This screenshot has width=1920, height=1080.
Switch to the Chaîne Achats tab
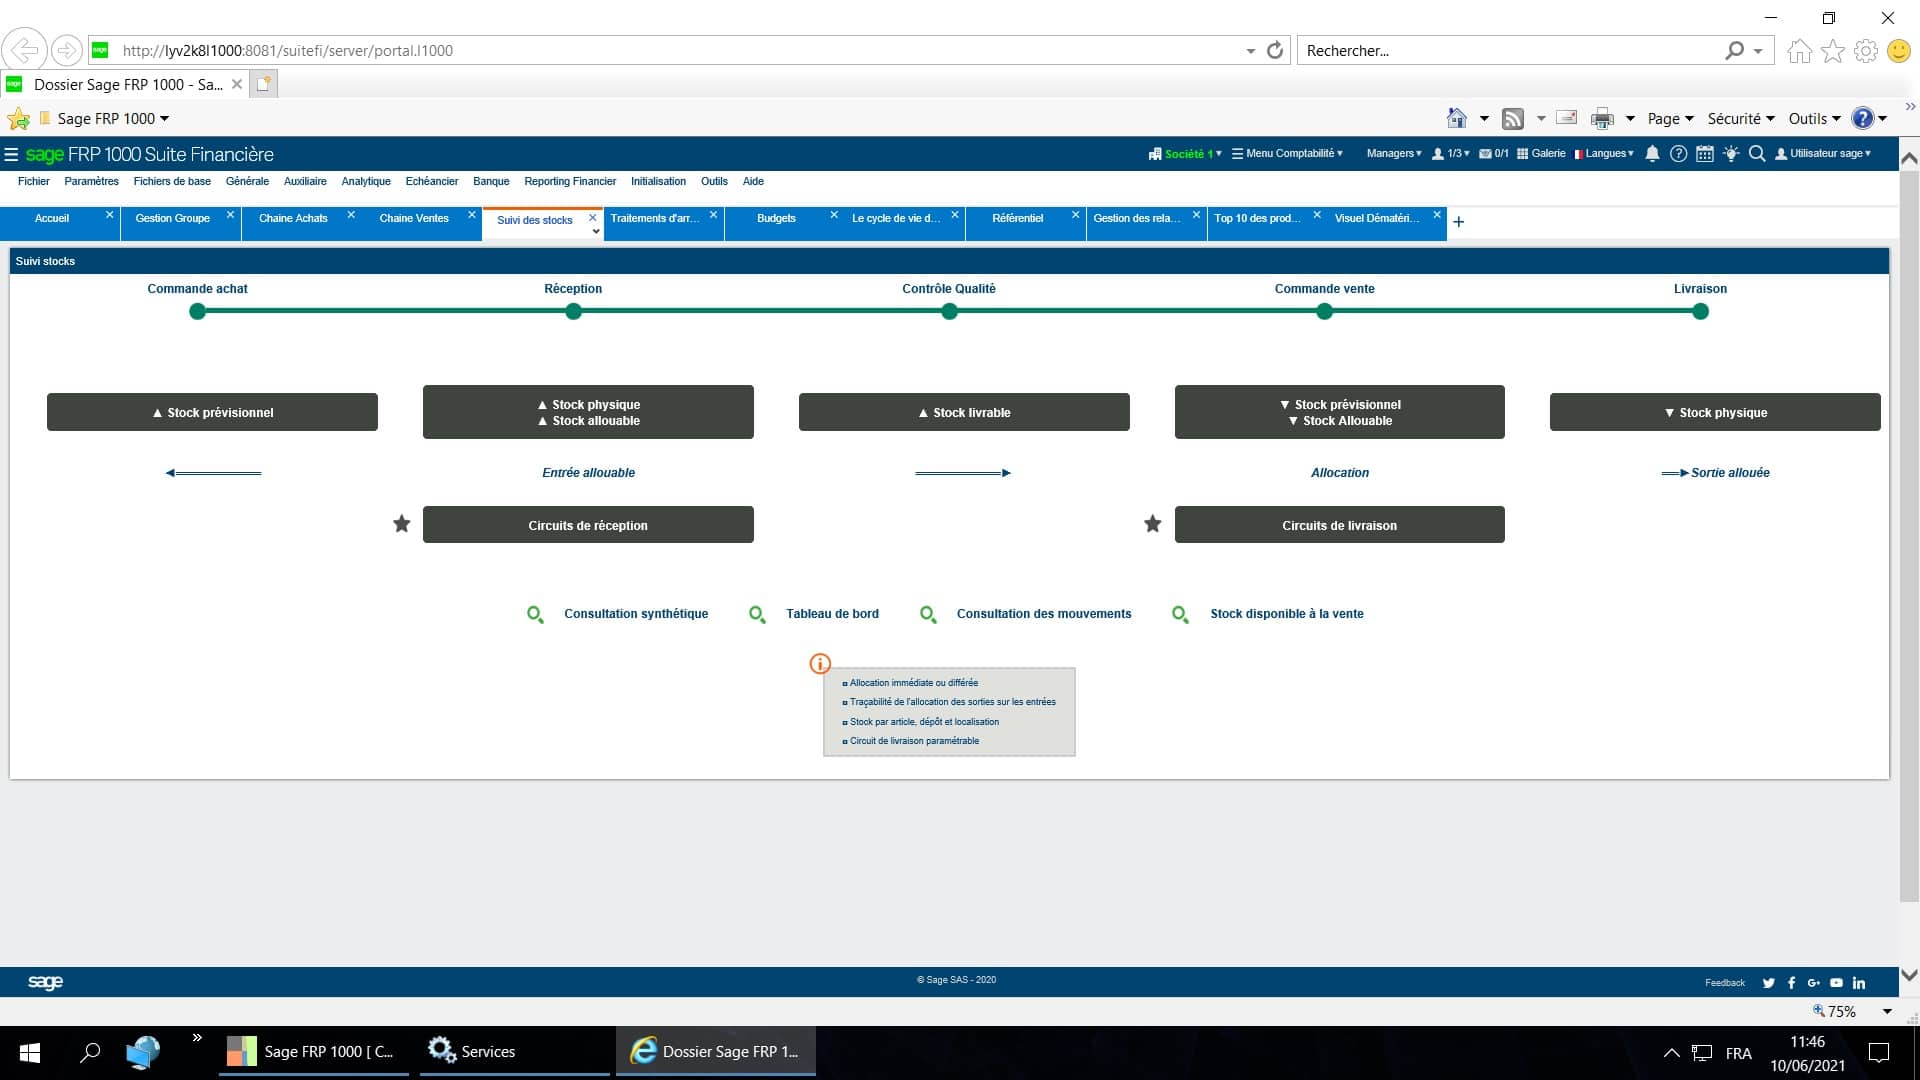[293, 218]
